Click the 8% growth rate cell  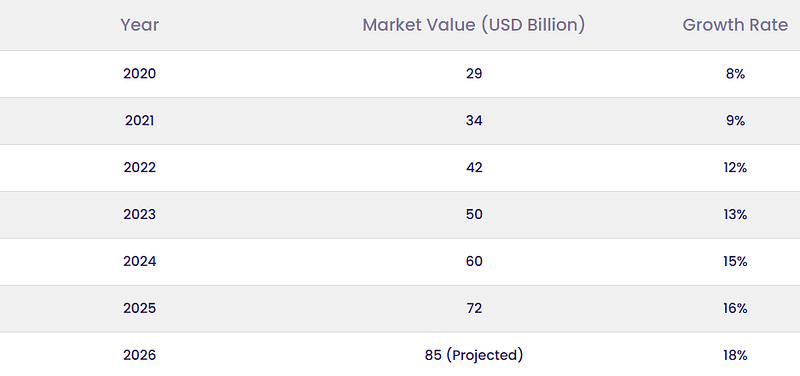pyautogui.click(x=735, y=74)
